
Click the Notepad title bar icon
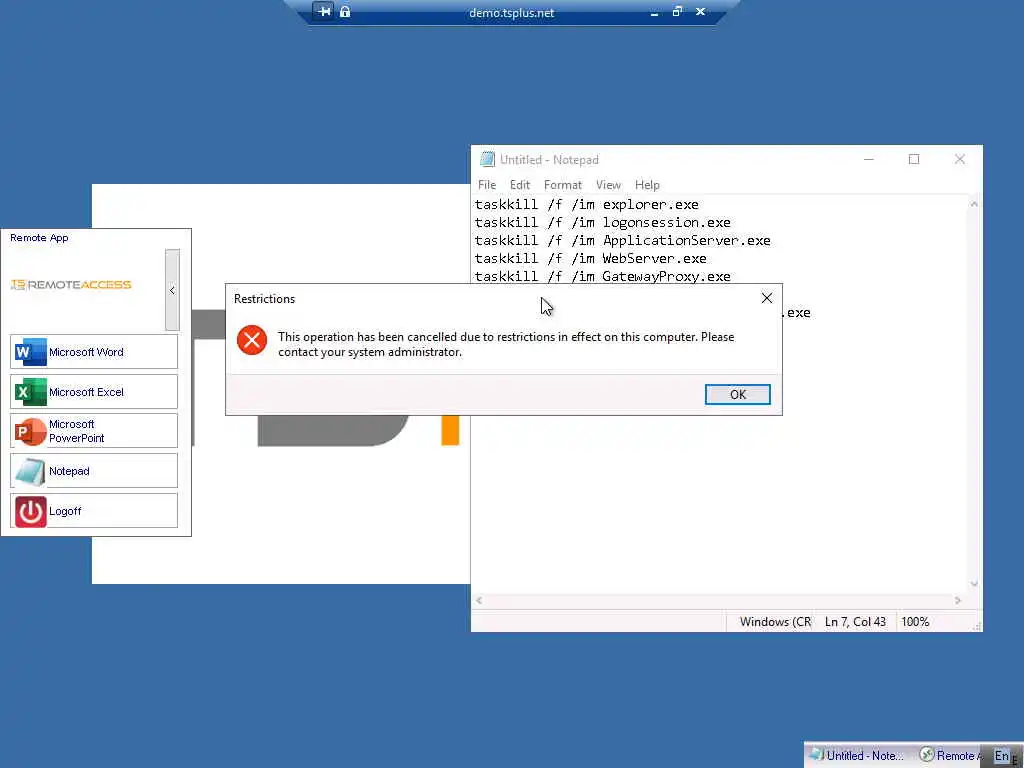coord(487,159)
